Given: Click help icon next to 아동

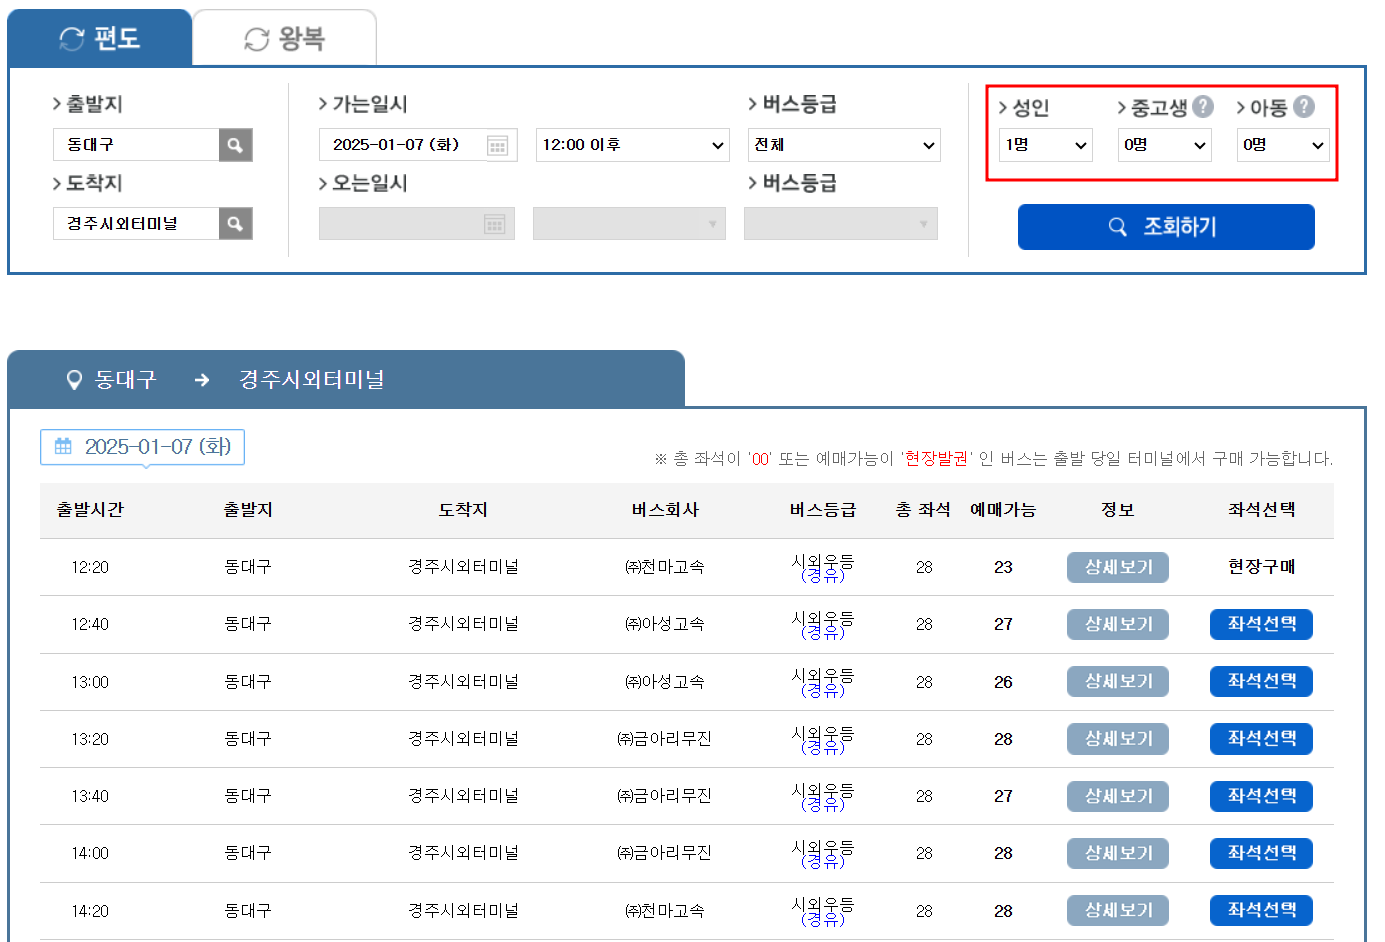Looking at the screenshot, I should [x=1304, y=106].
